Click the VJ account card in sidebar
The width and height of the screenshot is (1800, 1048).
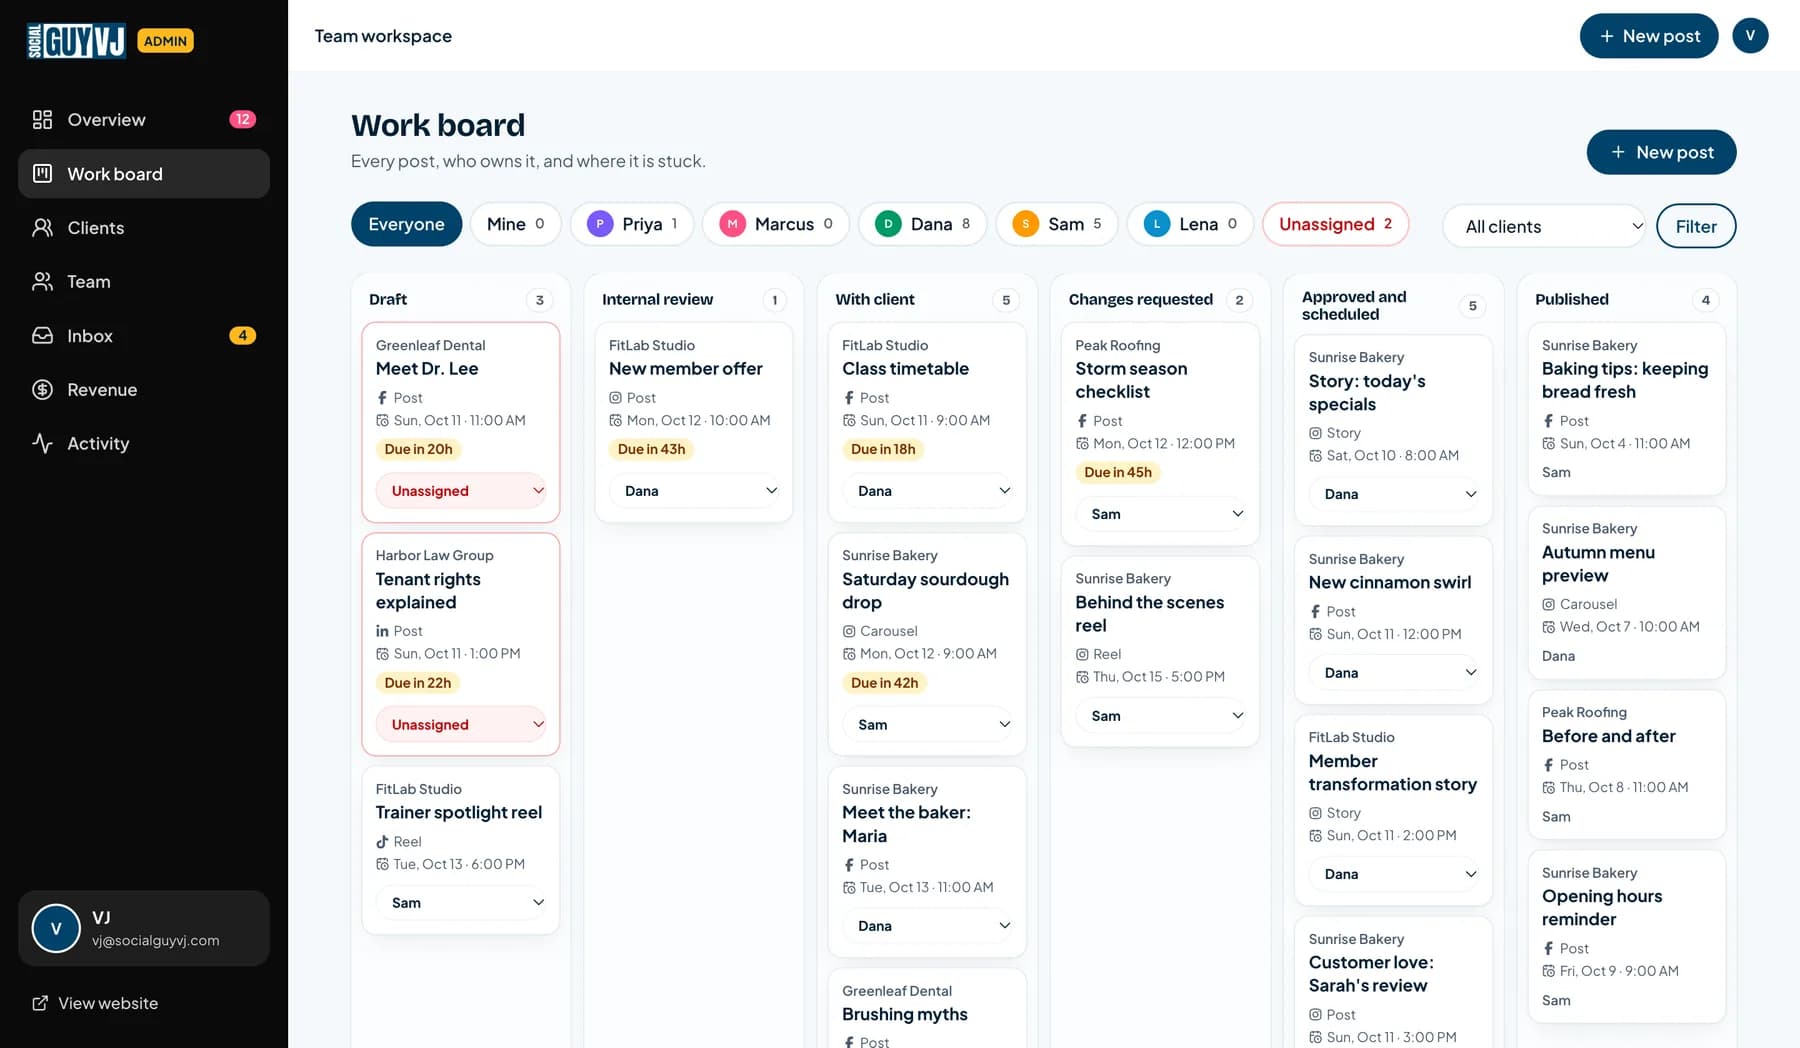144,928
